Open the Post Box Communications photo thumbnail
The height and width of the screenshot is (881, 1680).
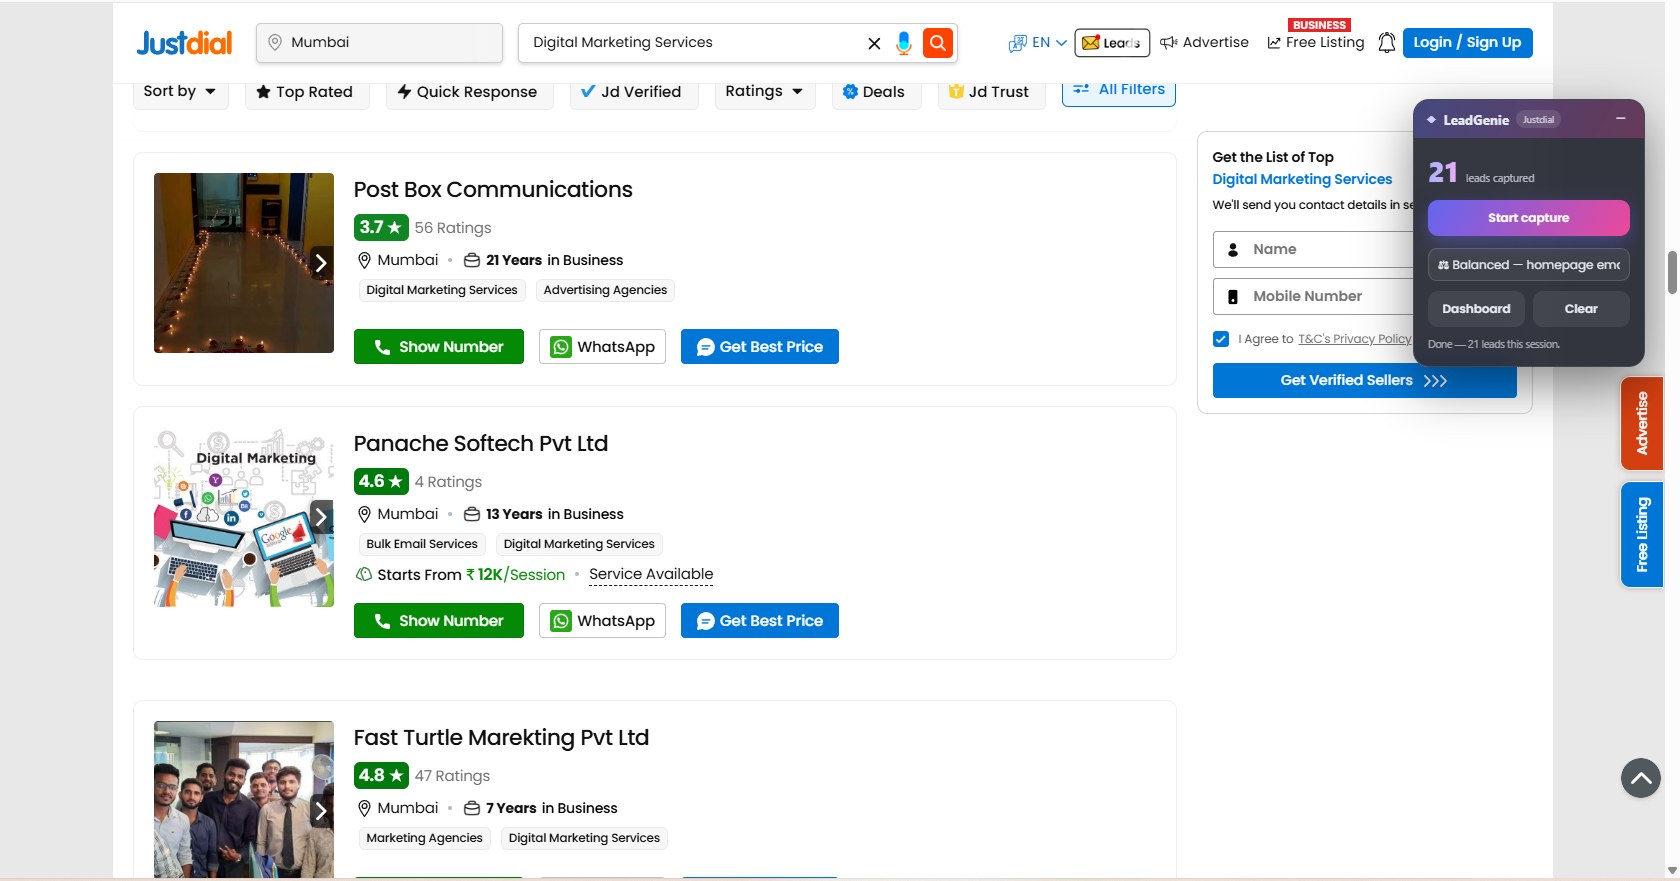[x=244, y=263]
